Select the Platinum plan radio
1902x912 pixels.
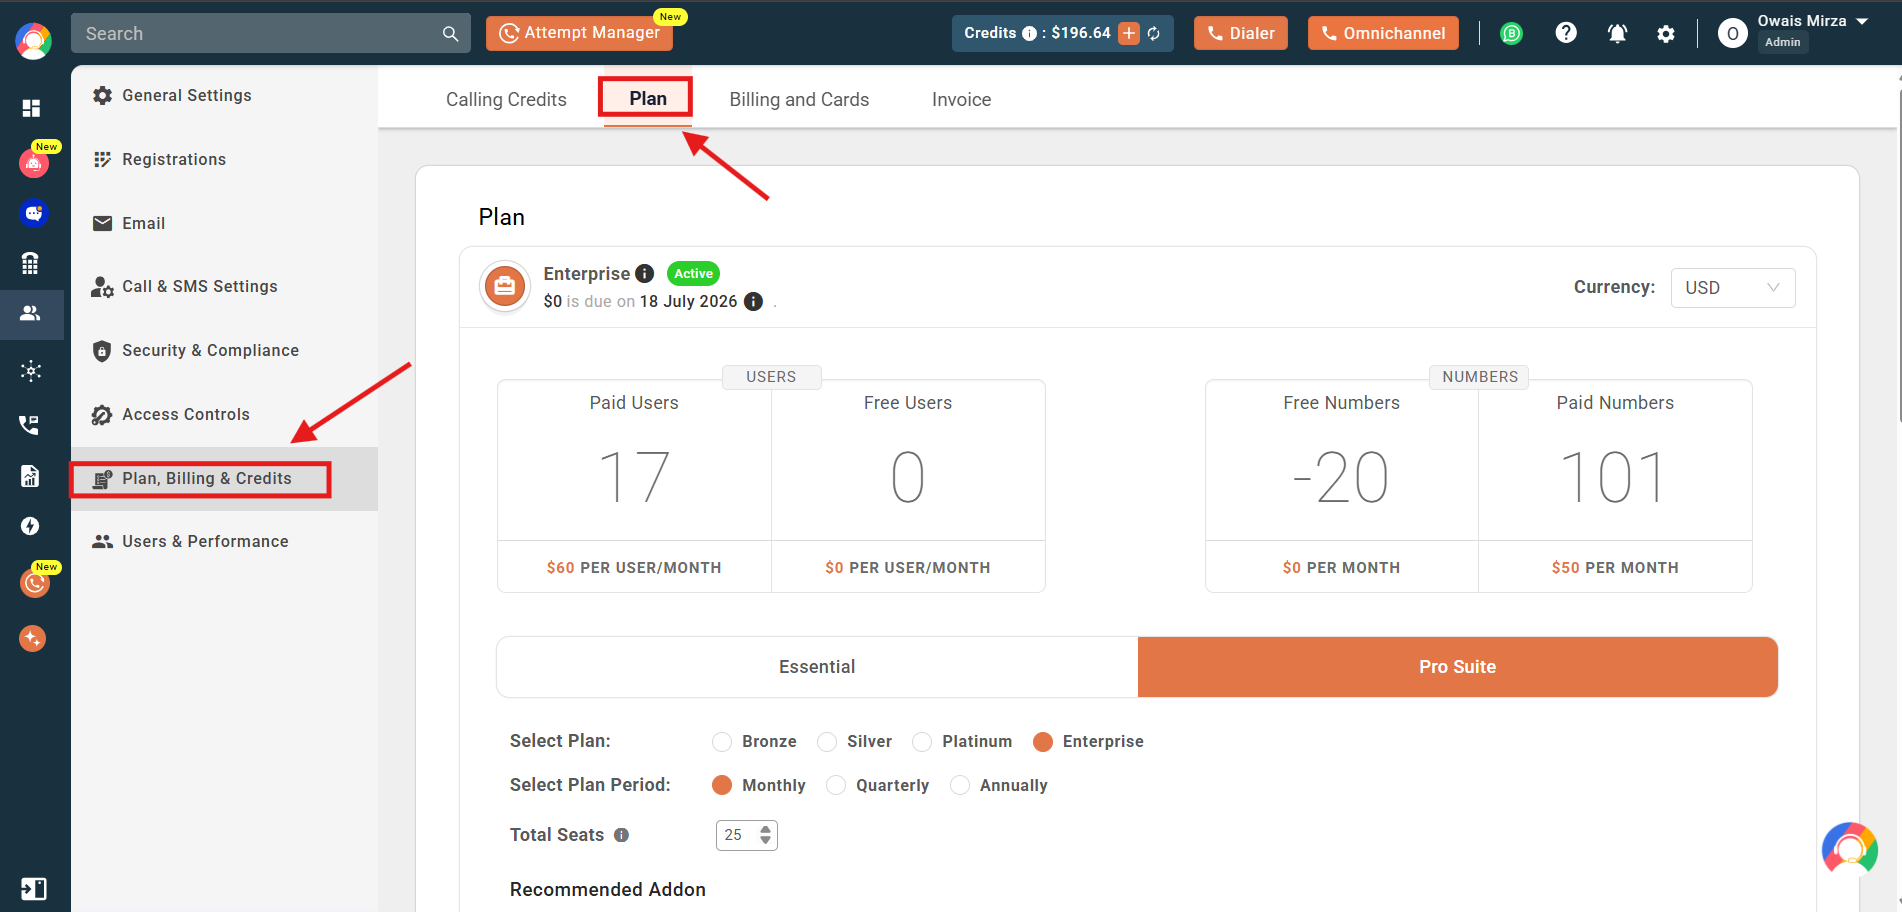tap(922, 742)
